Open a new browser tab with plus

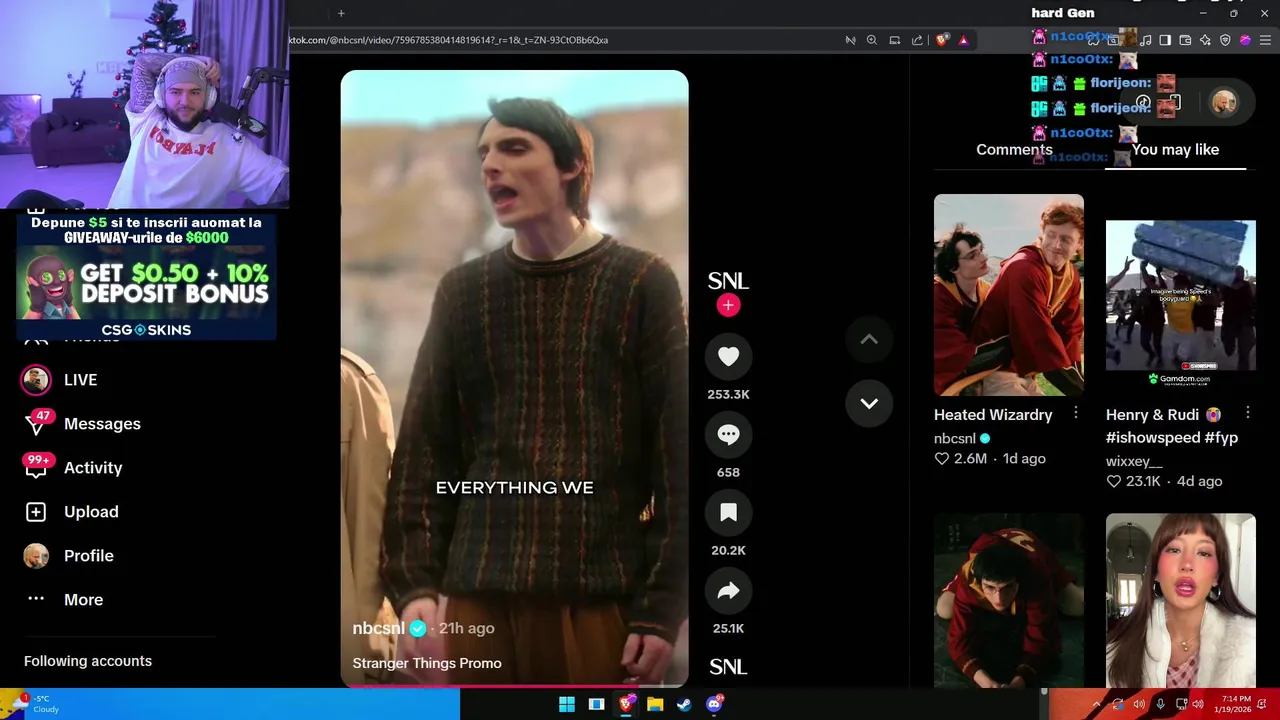click(341, 13)
